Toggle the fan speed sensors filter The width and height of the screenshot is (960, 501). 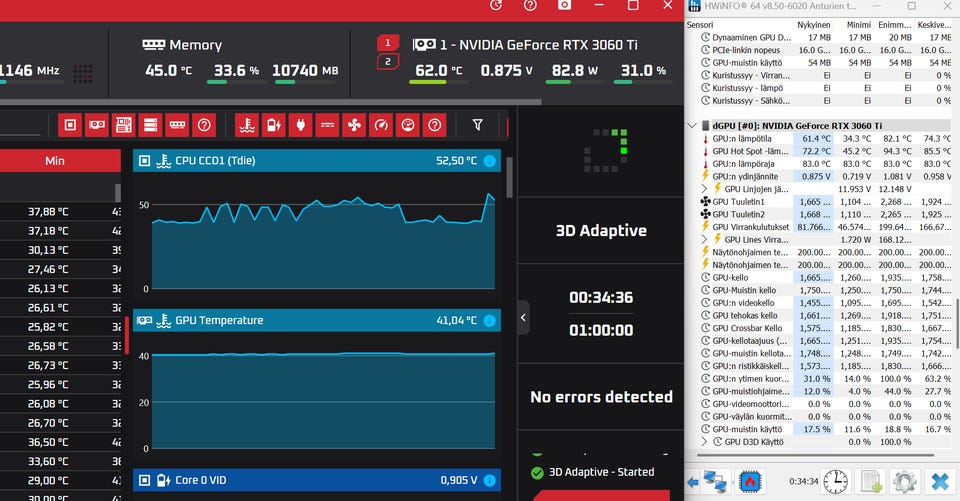tap(354, 125)
